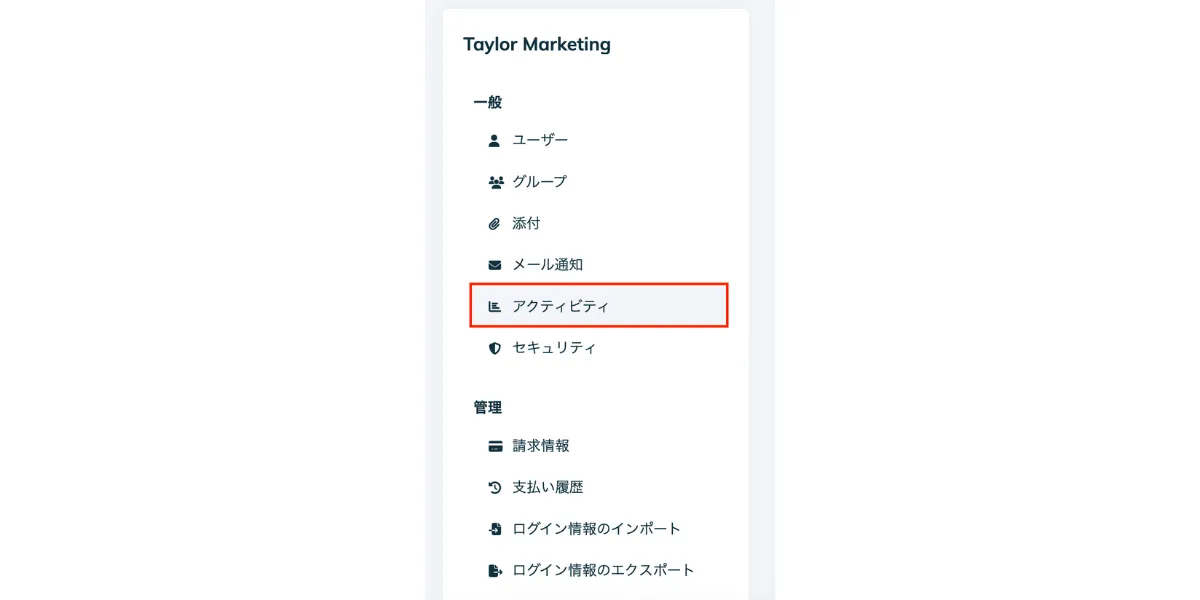The width and height of the screenshot is (1200, 600).
Task: Click the export file icon for ログイン情報のエクスポート
Action: [494, 571]
